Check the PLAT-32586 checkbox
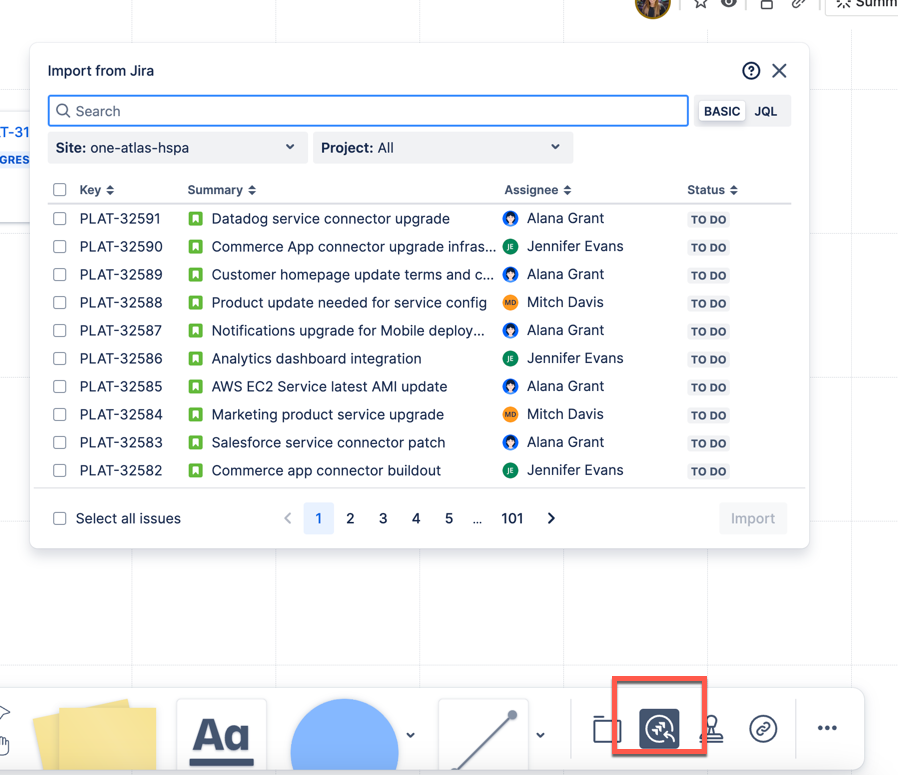This screenshot has width=898, height=775. 60,359
